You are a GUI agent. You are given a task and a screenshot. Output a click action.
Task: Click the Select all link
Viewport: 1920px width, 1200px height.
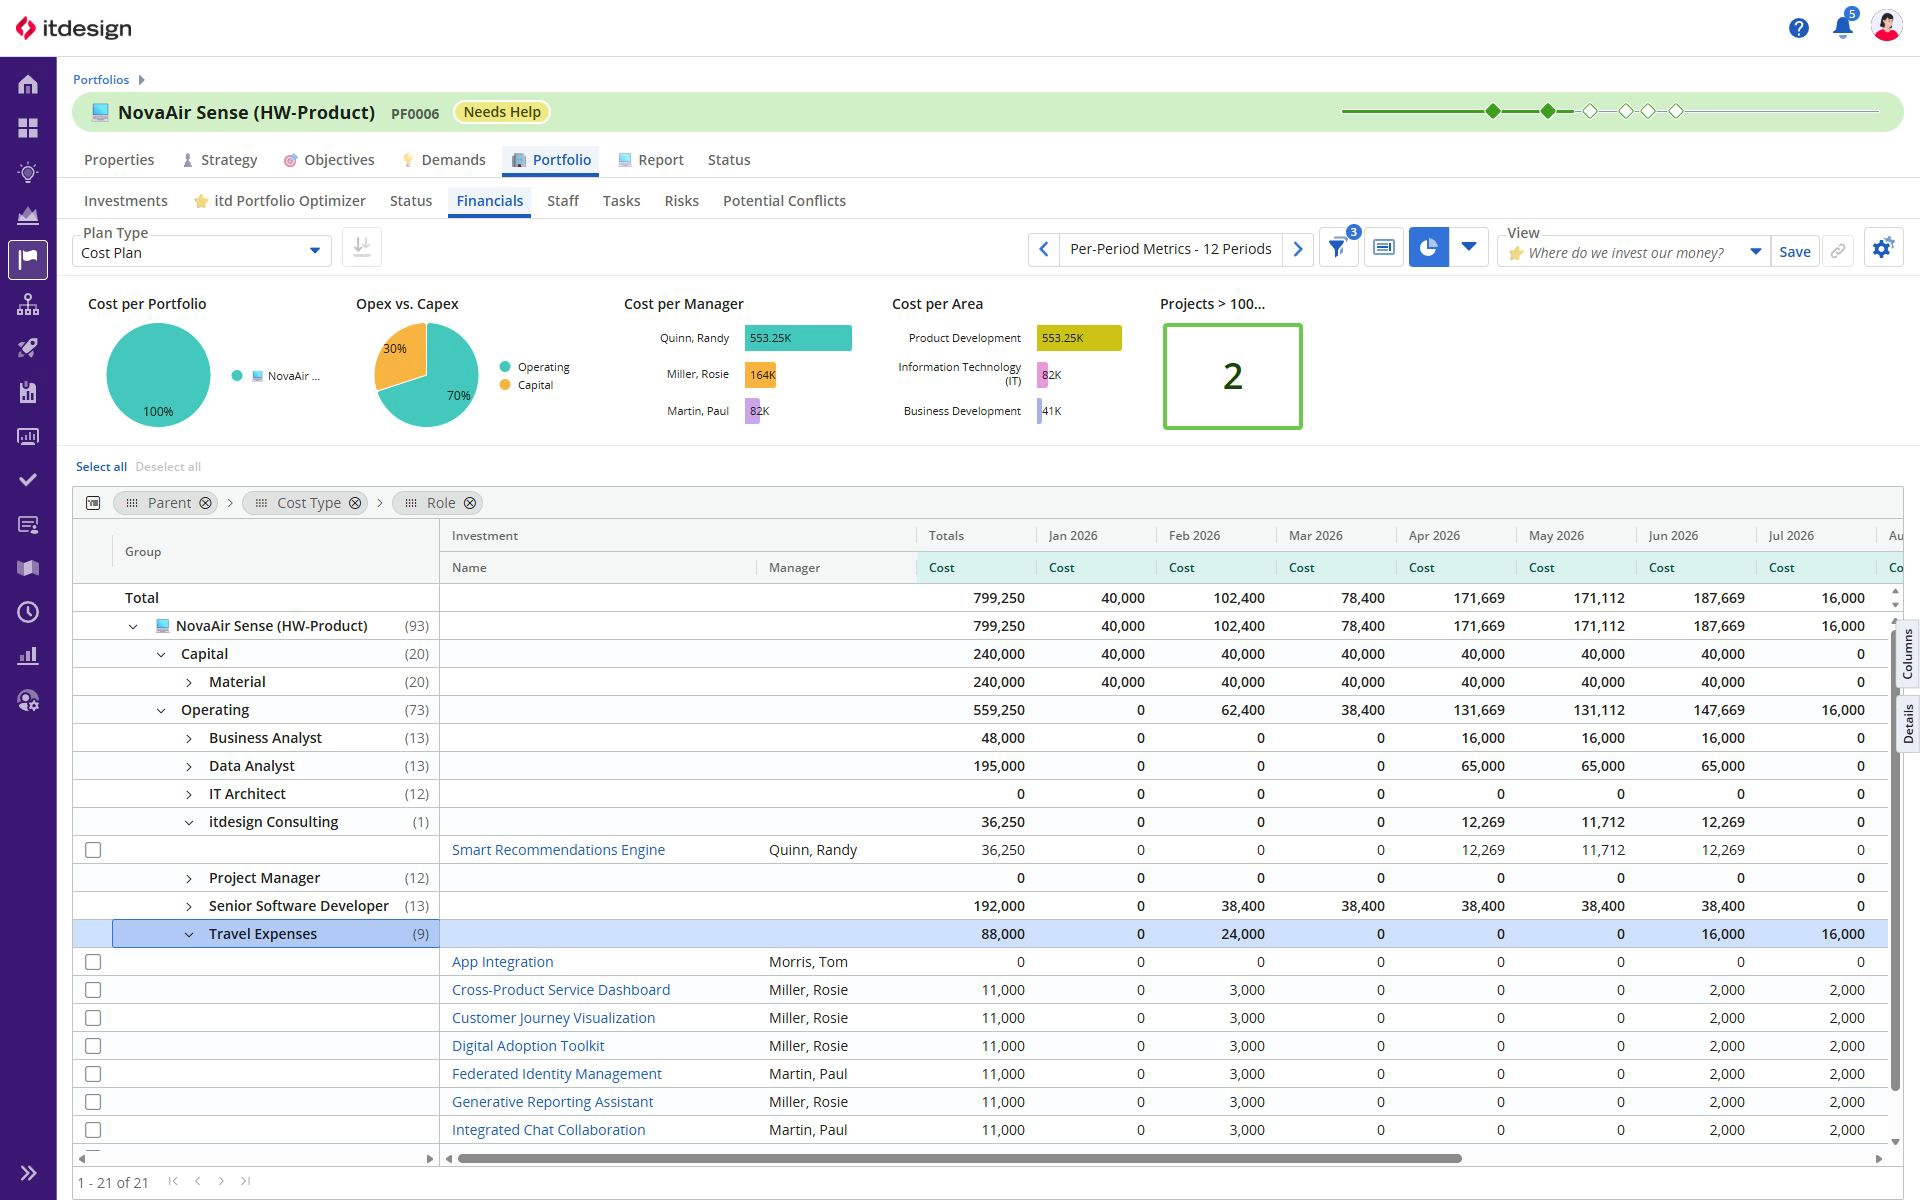101,467
